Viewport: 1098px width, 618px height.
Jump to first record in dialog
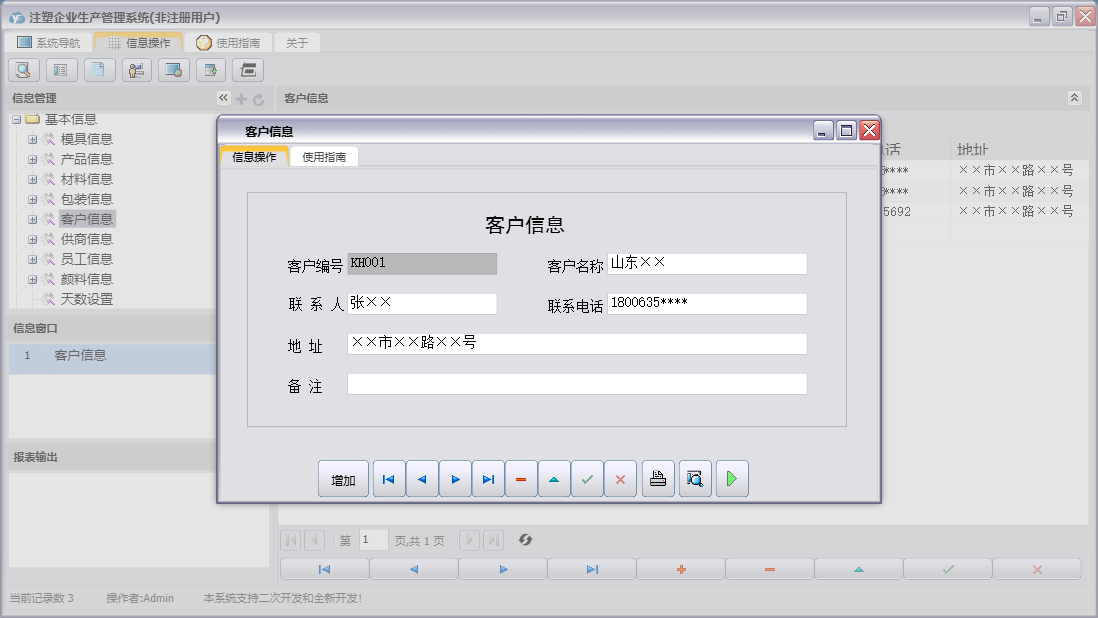pos(388,479)
